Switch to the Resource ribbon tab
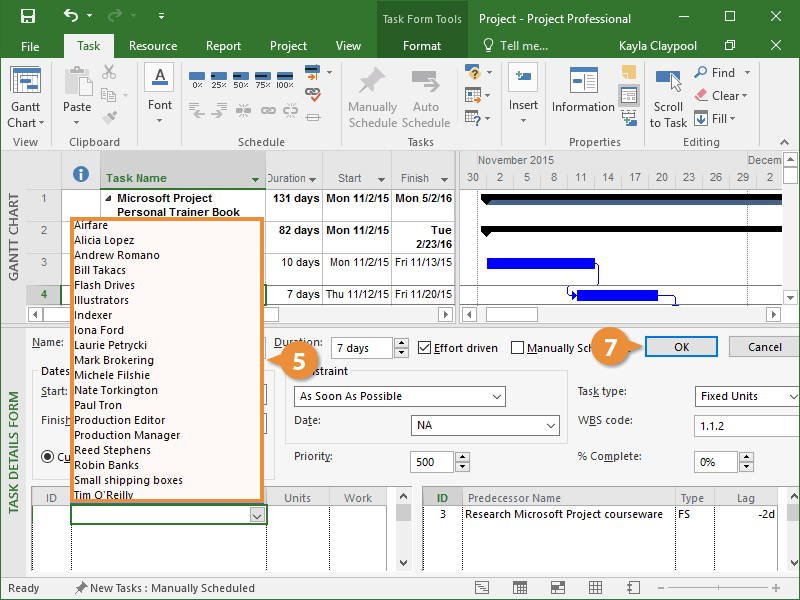Viewport: 800px width, 600px height. tap(153, 46)
